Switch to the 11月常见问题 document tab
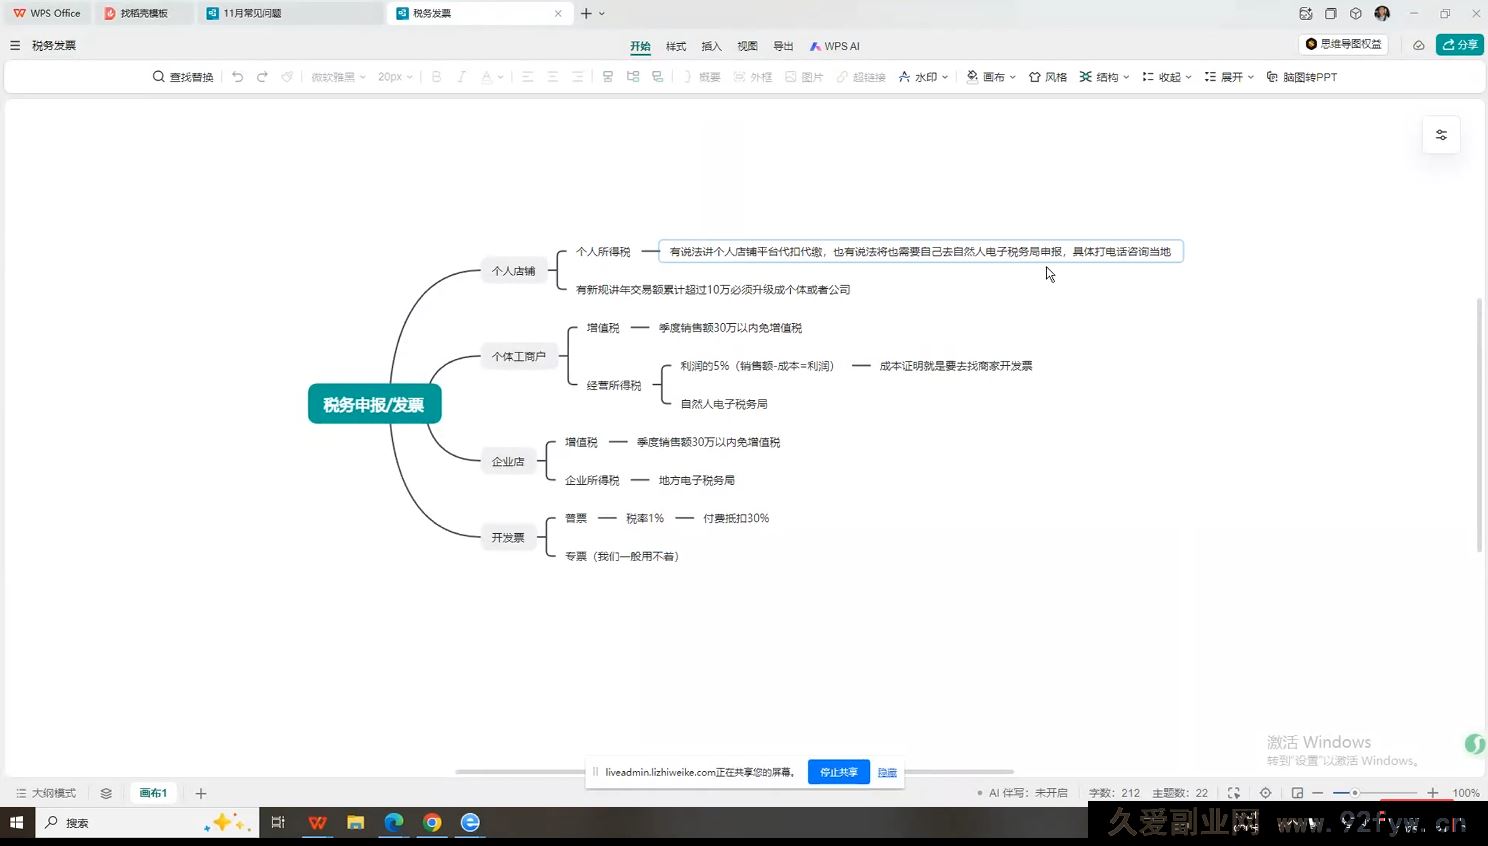Viewport: 1488px width, 846px height. point(251,13)
